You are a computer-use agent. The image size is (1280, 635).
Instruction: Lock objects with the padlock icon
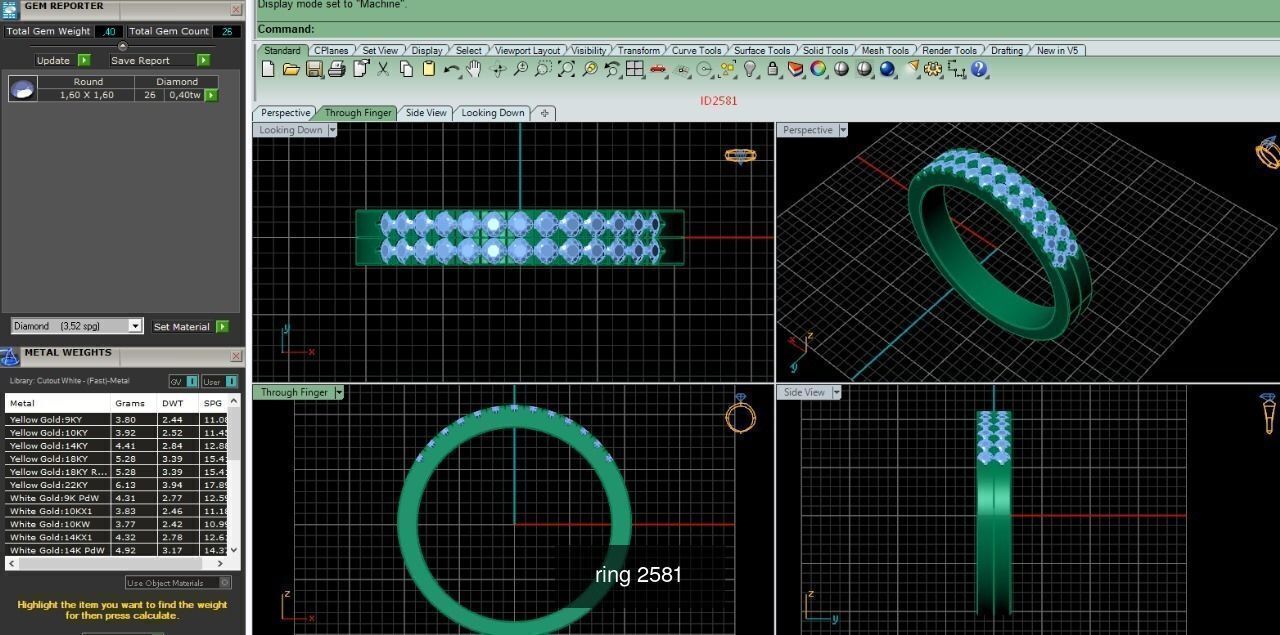click(773, 69)
